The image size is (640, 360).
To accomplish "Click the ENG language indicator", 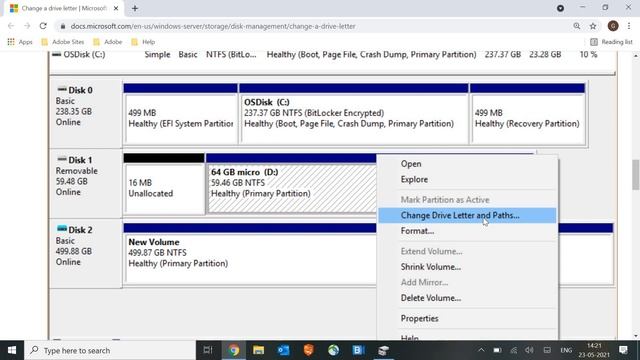I will 566,350.
